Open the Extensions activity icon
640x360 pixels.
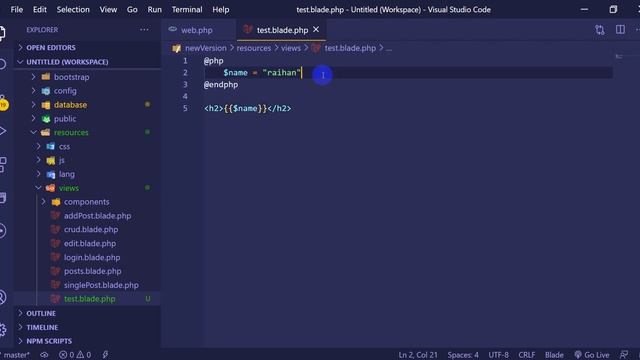[x=2, y=164]
